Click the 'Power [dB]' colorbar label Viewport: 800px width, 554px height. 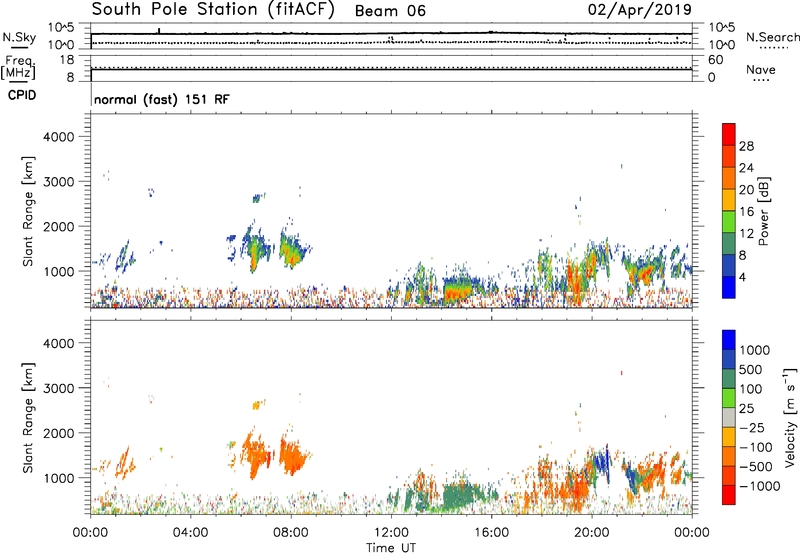[x=764, y=211]
